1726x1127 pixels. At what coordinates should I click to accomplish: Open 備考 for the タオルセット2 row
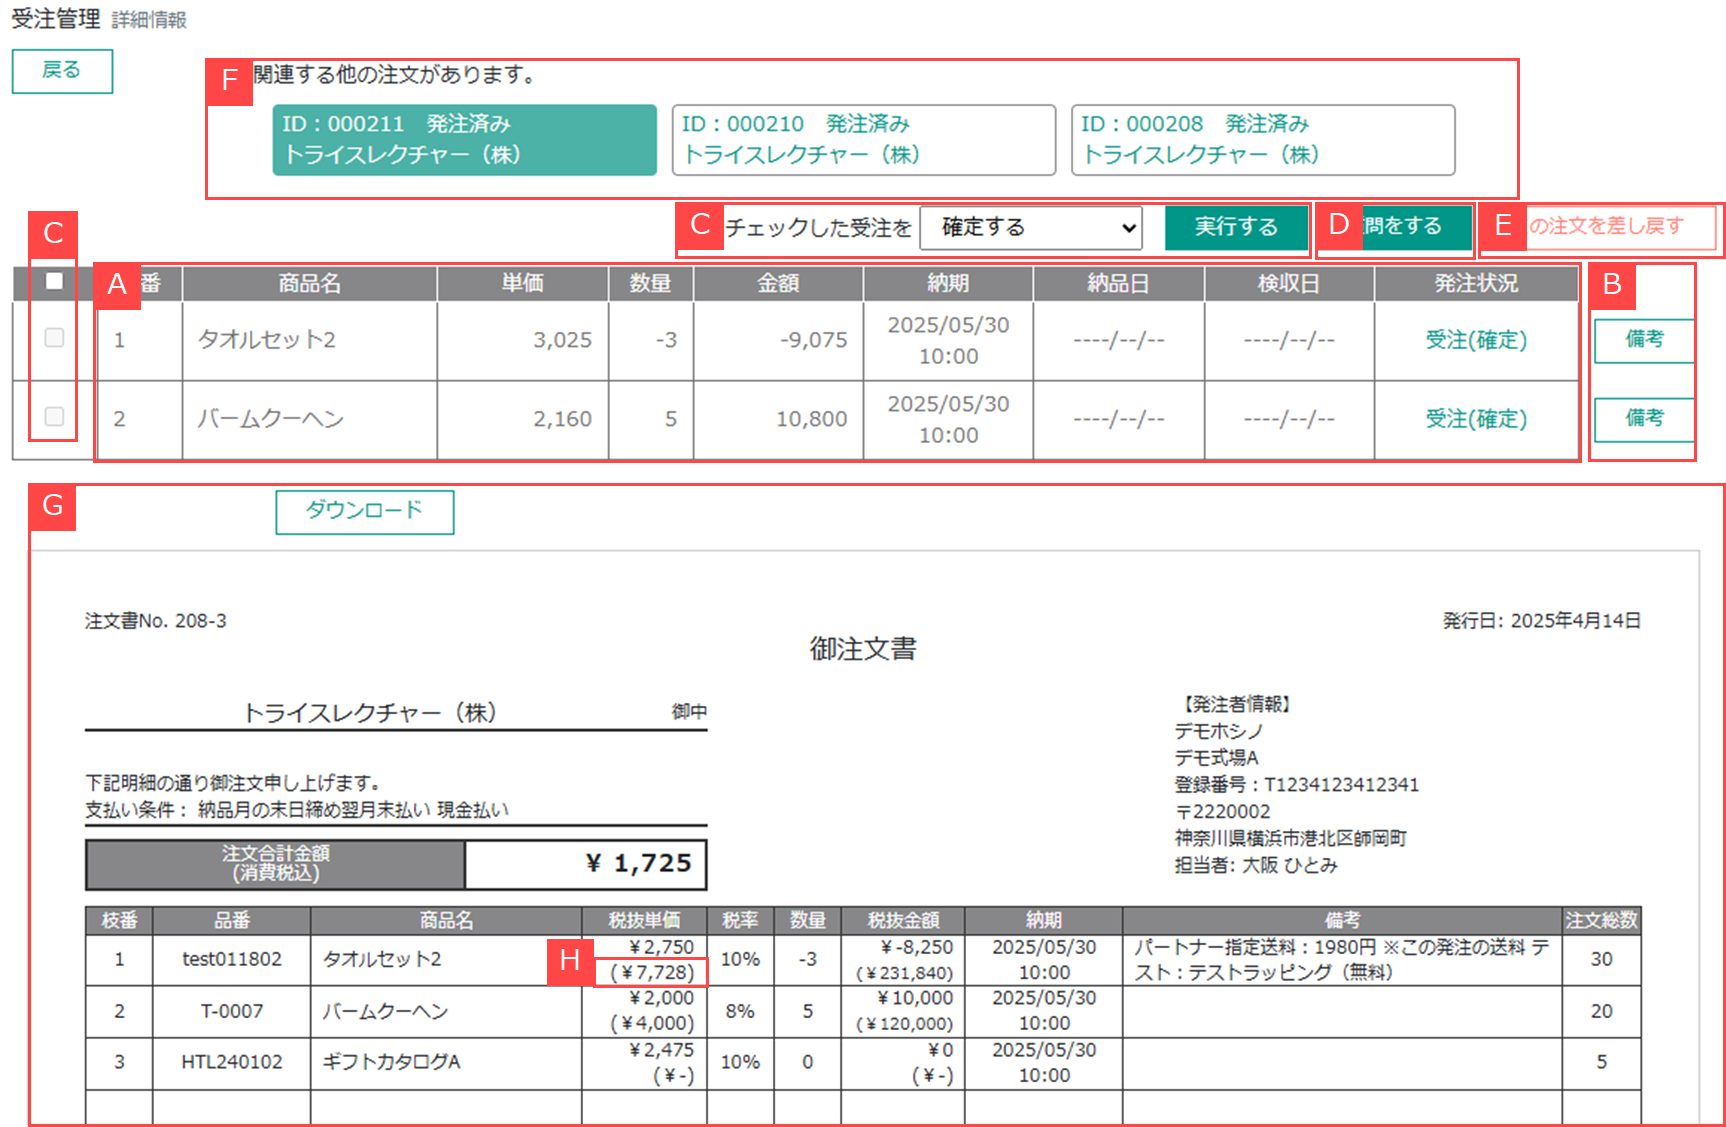point(1643,340)
